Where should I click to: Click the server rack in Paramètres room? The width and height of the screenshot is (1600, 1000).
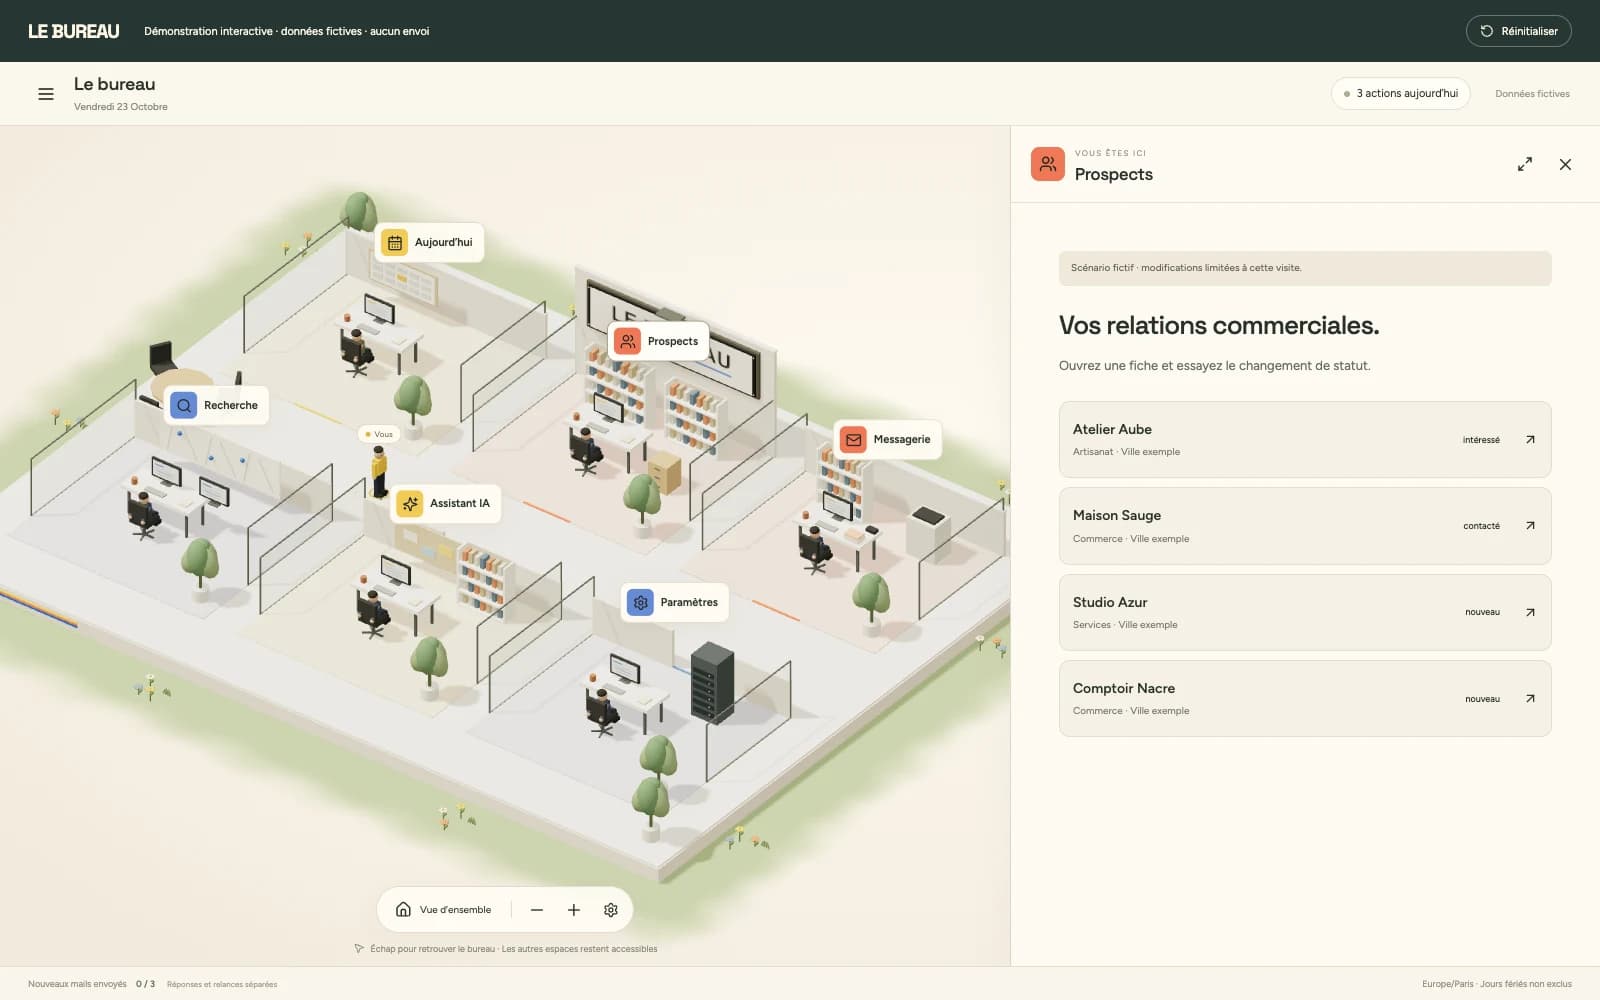(712, 683)
